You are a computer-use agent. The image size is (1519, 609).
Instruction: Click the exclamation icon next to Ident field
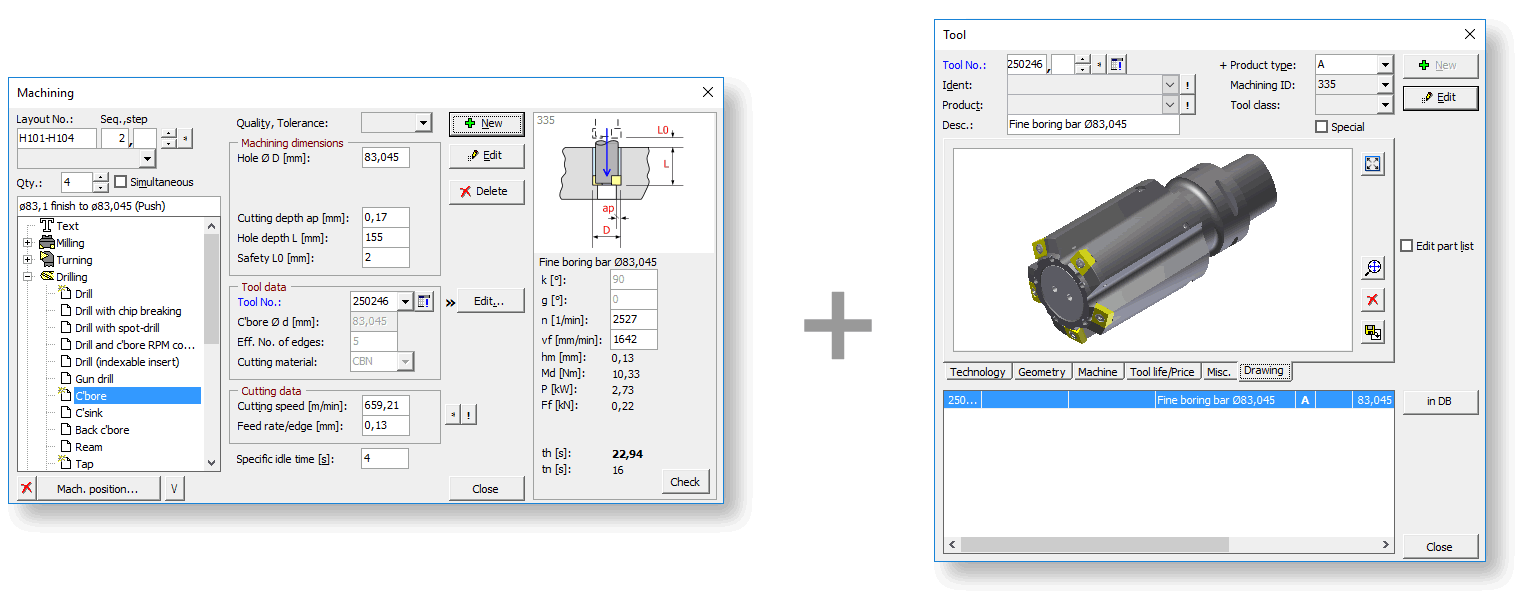click(x=1188, y=85)
